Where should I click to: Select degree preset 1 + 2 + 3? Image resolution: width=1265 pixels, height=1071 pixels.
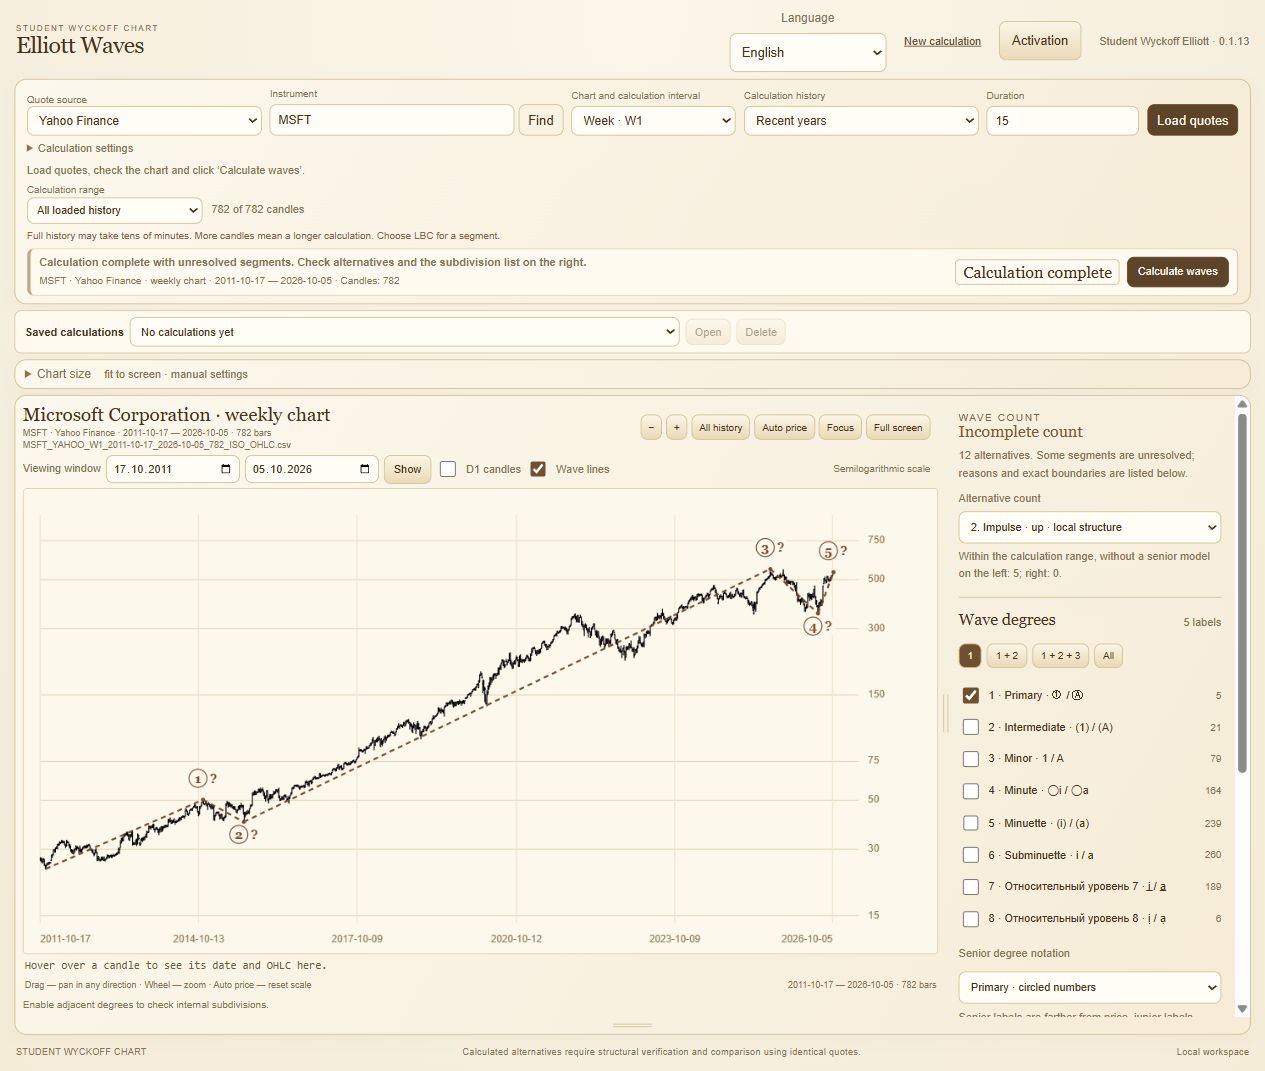[1060, 656]
